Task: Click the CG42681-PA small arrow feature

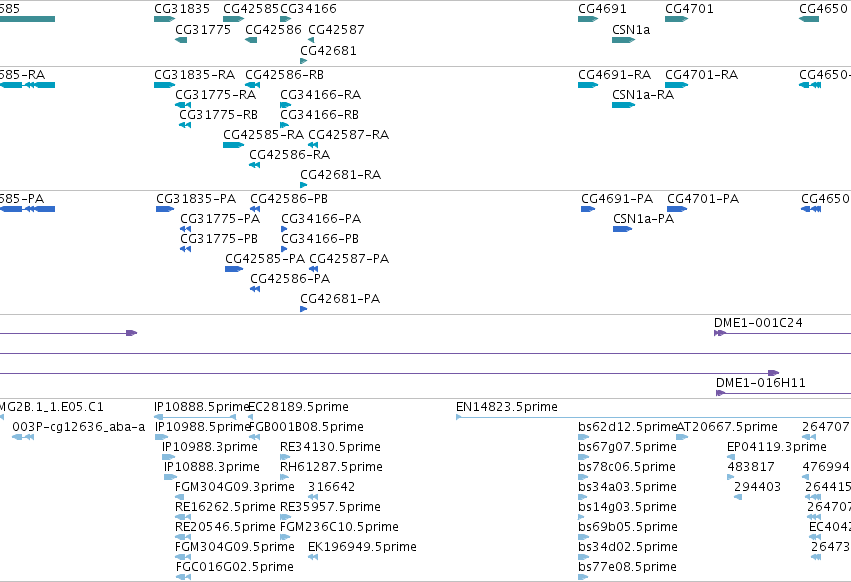Action: coord(303,309)
